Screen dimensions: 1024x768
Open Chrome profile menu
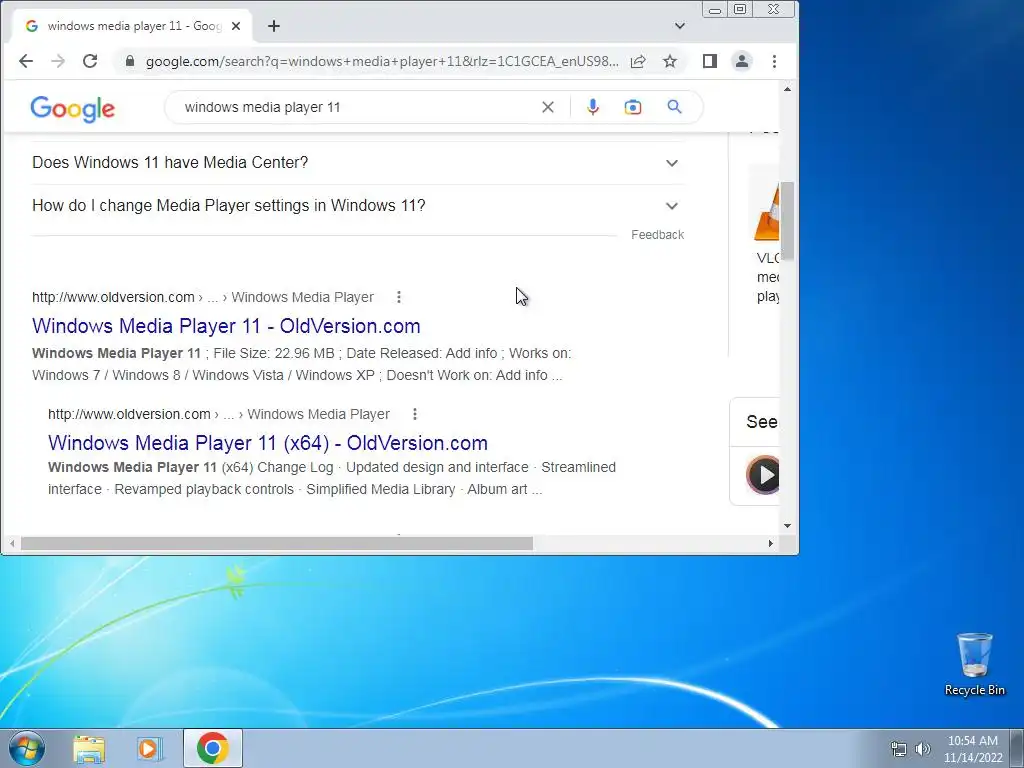coord(742,61)
